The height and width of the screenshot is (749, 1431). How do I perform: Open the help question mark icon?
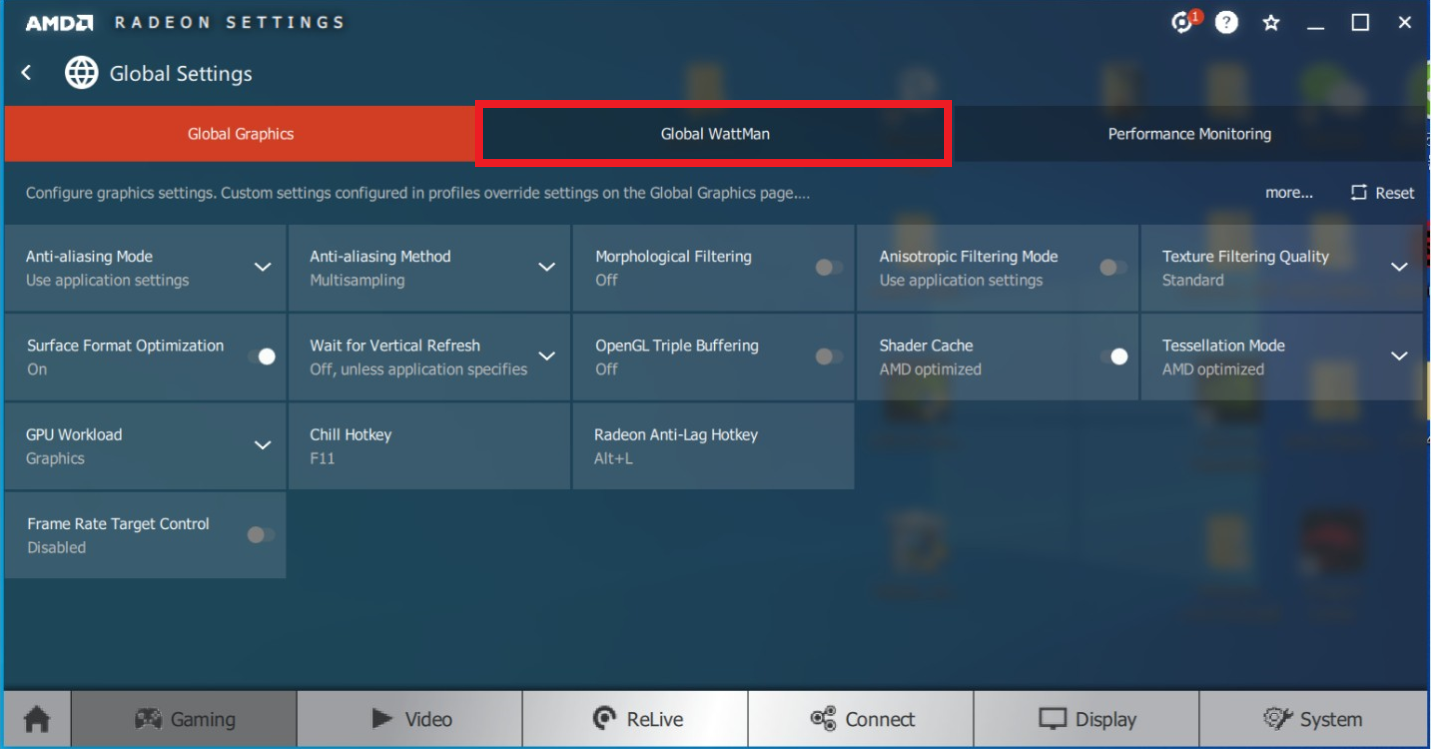[1227, 22]
